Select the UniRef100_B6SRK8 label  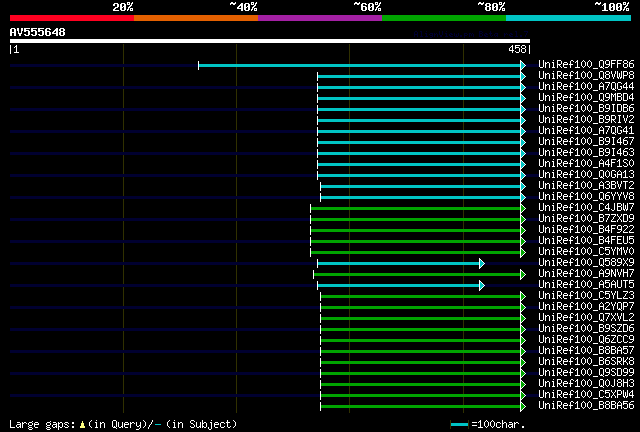tap(586, 362)
